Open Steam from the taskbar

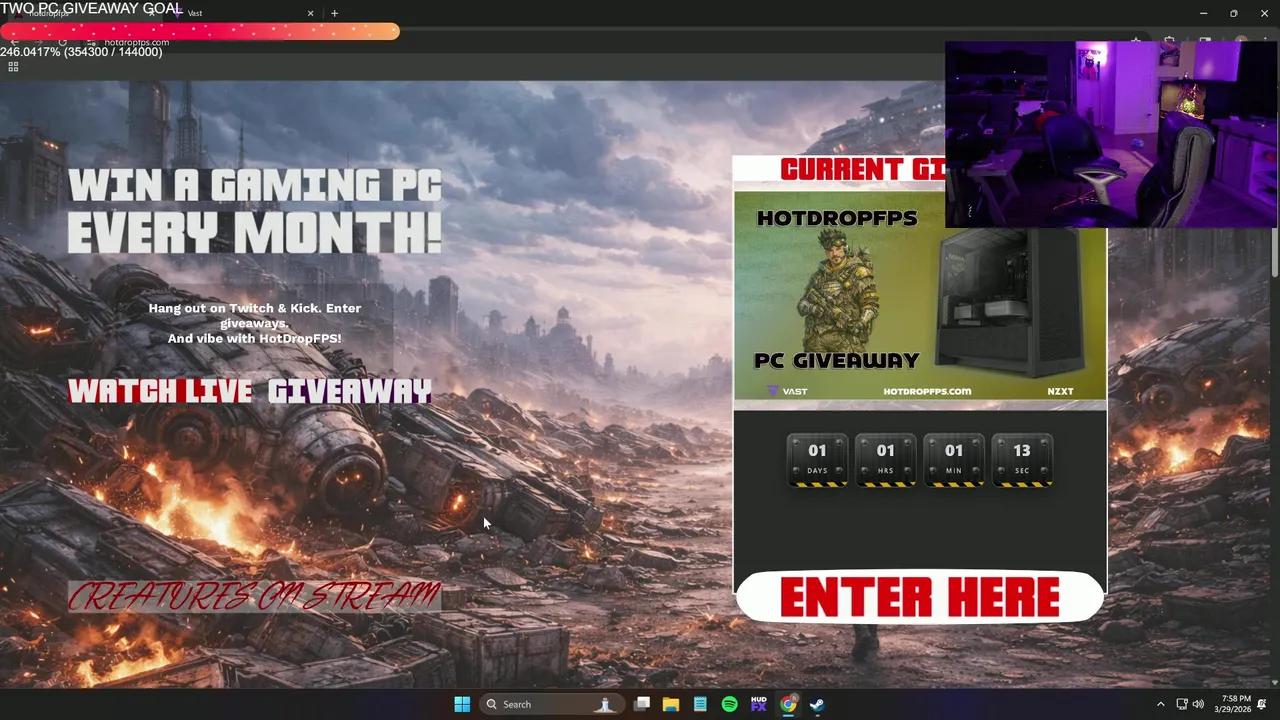(x=817, y=704)
